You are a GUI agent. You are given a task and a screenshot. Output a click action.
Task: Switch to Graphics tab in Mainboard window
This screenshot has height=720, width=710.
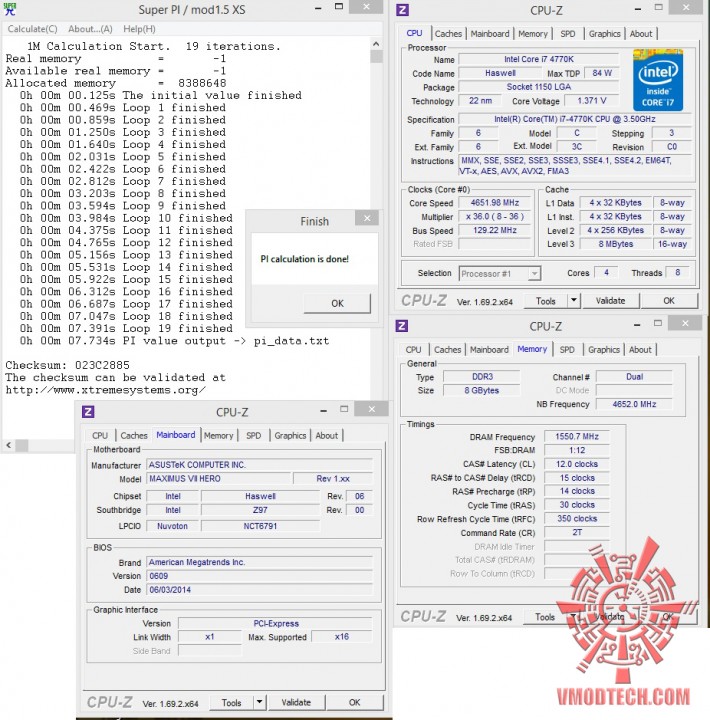pyautogui.click(x=290, y=435)
